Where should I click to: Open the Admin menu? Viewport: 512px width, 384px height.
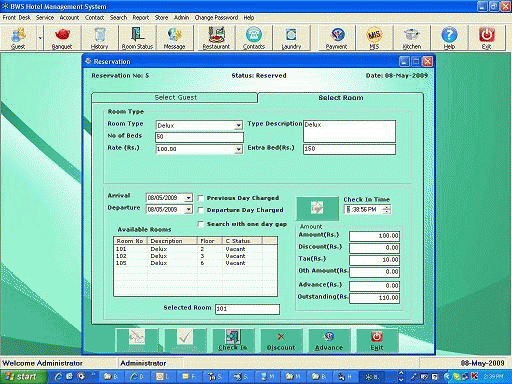181,17
